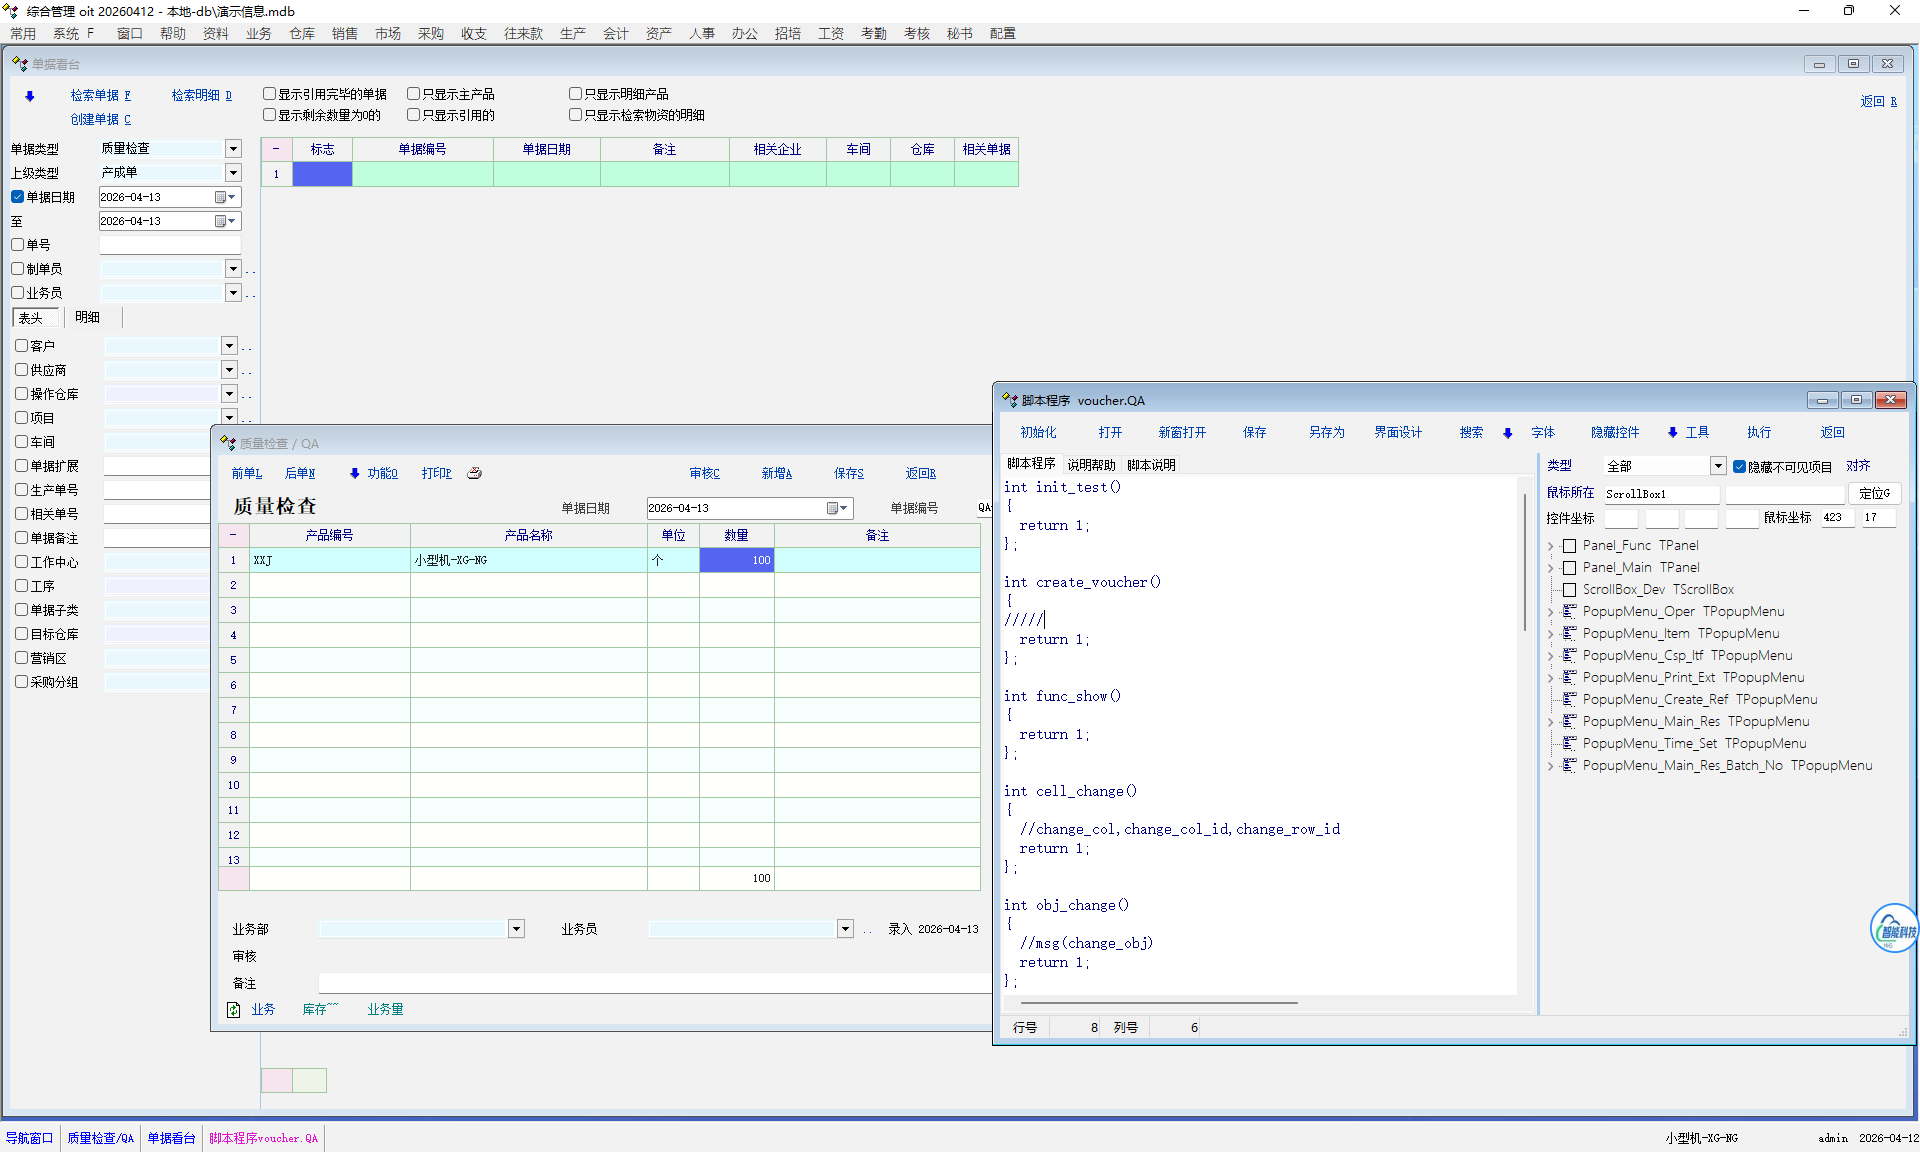The width and height of the screenshot is (1920, 1152).
Task: Click the 备注 input field at form bottom
Action: pyautogui.click(x=650, y=983)
